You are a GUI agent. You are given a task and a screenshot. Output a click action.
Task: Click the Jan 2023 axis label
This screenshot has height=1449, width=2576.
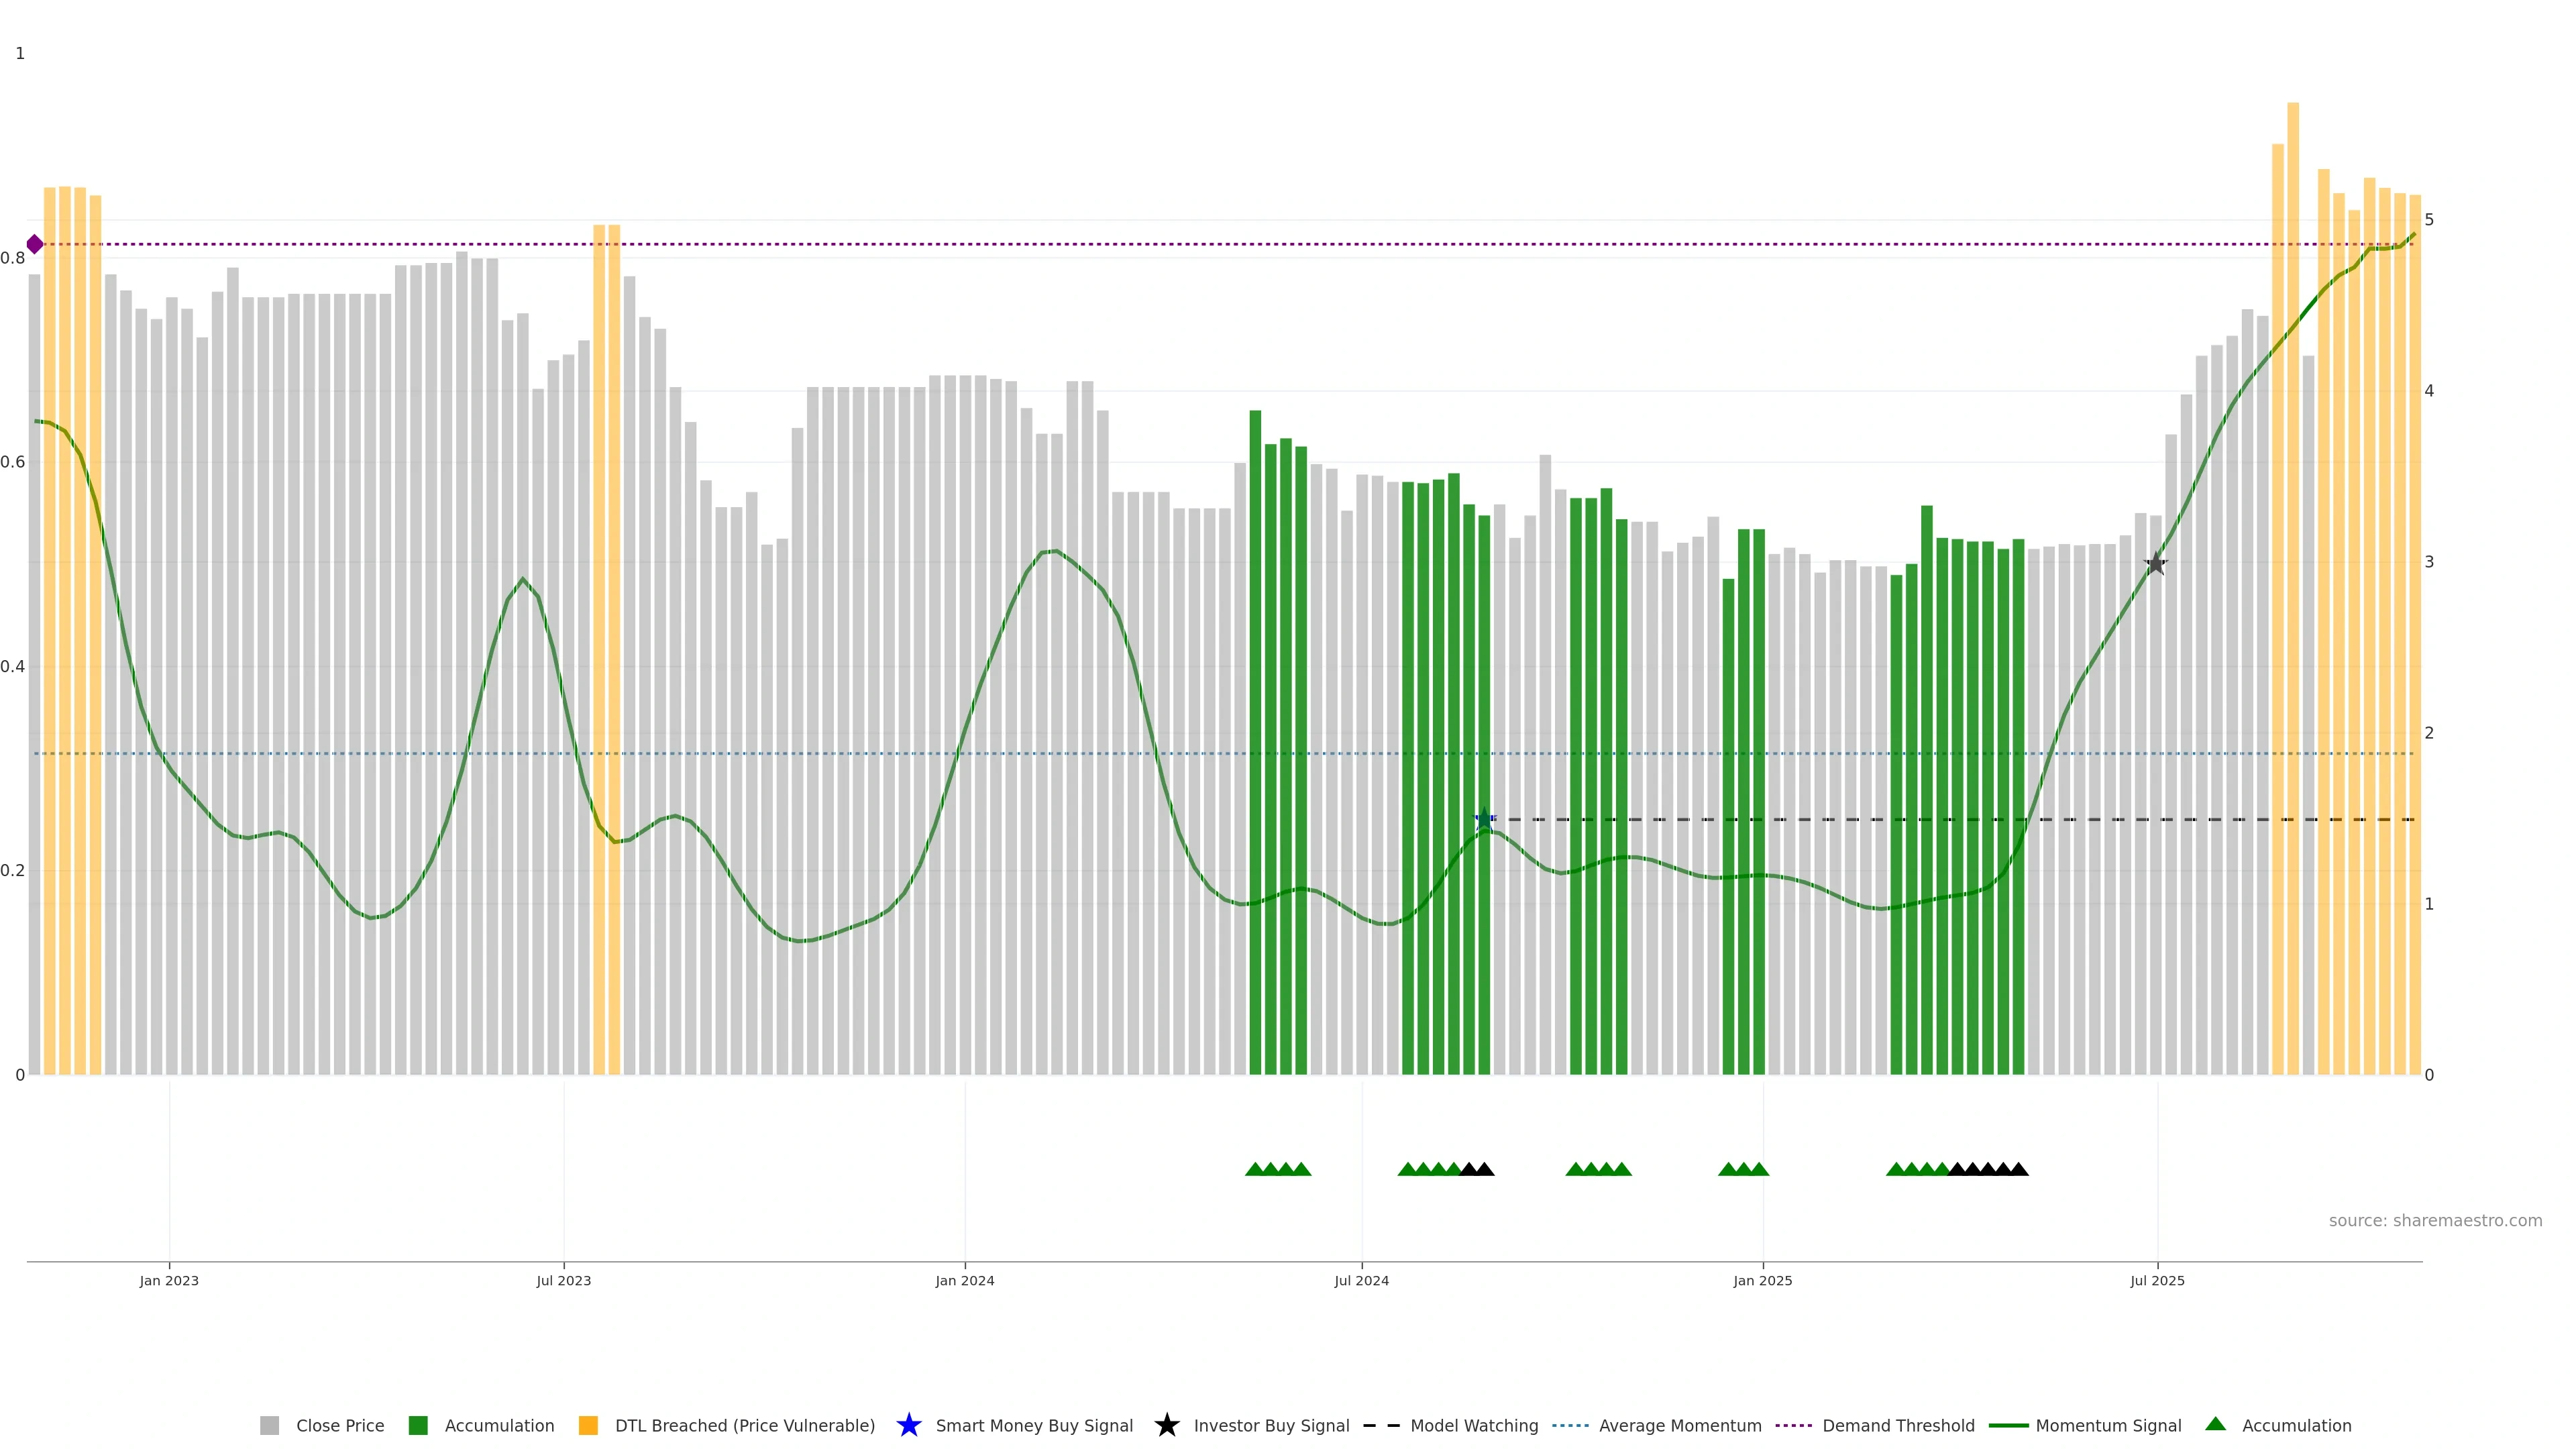coord(169,1280)
